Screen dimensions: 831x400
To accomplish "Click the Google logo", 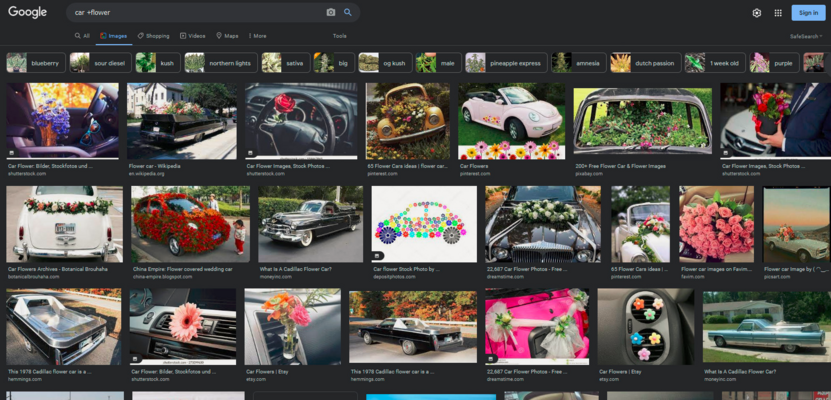I will point(28,12).
